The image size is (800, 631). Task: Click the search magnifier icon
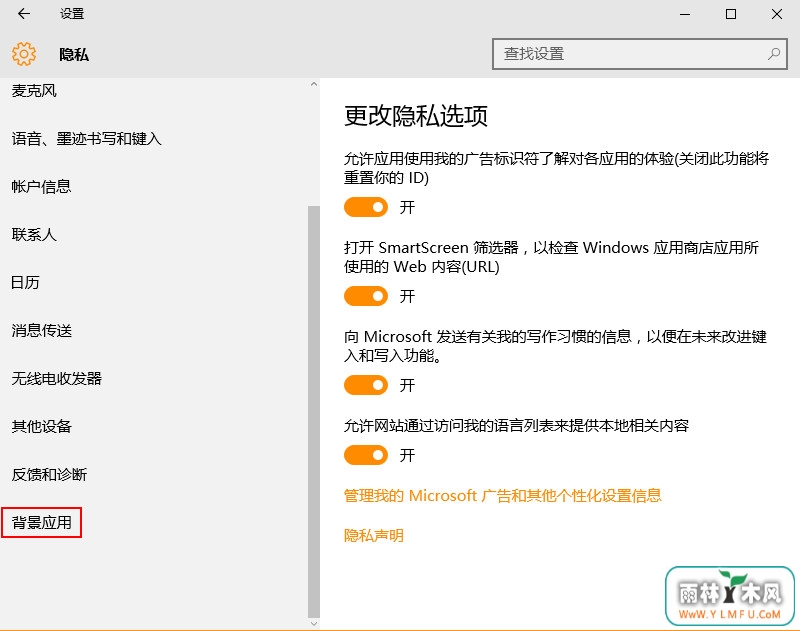[x=774, y=53]
